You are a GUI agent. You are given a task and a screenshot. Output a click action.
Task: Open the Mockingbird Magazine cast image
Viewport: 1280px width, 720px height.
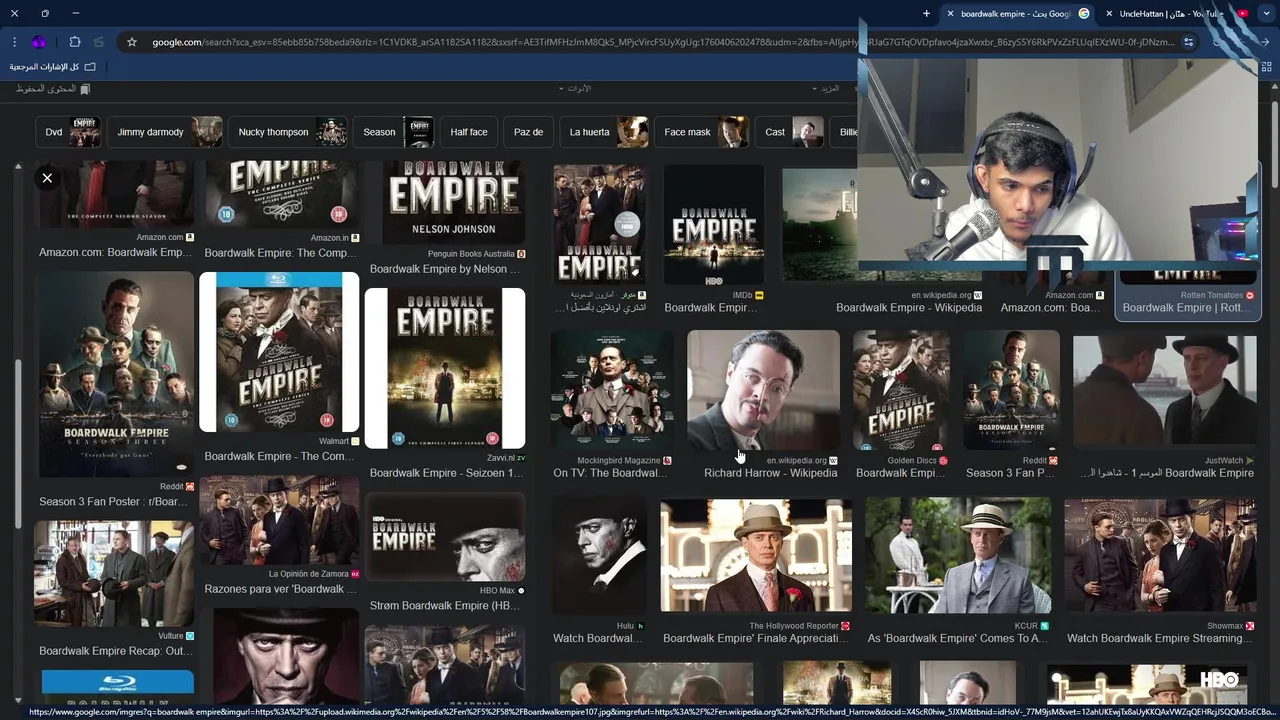point(612,390)
